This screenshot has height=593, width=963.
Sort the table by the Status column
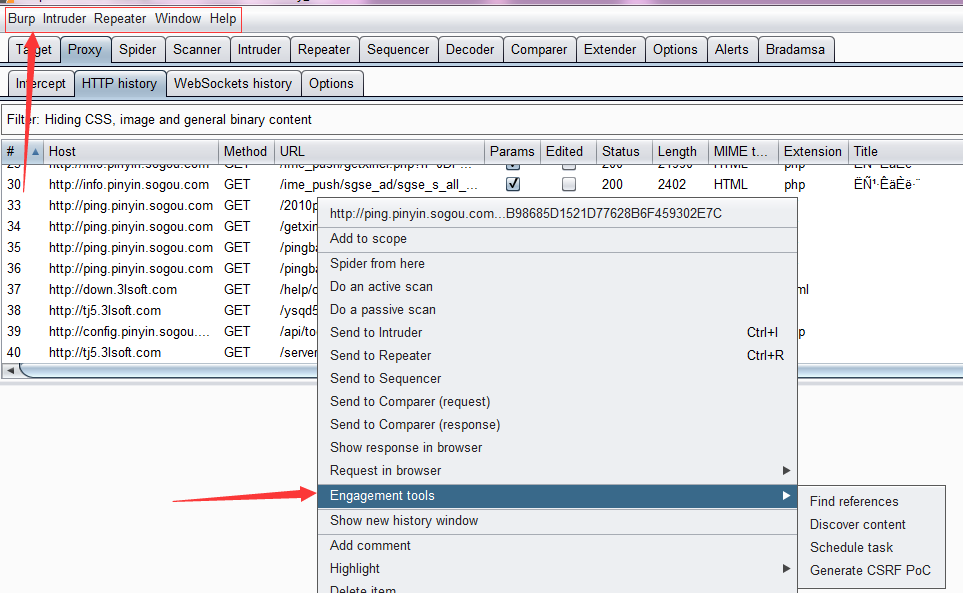click(621, 152)
